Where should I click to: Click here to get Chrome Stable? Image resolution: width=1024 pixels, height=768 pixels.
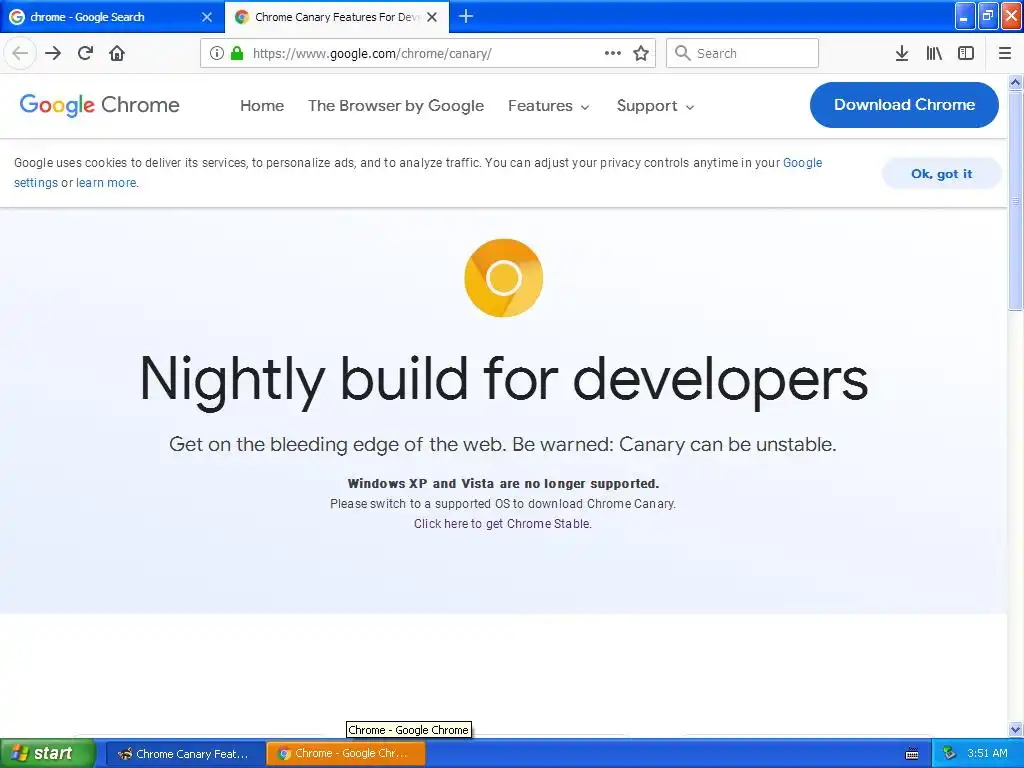[502, 524]
